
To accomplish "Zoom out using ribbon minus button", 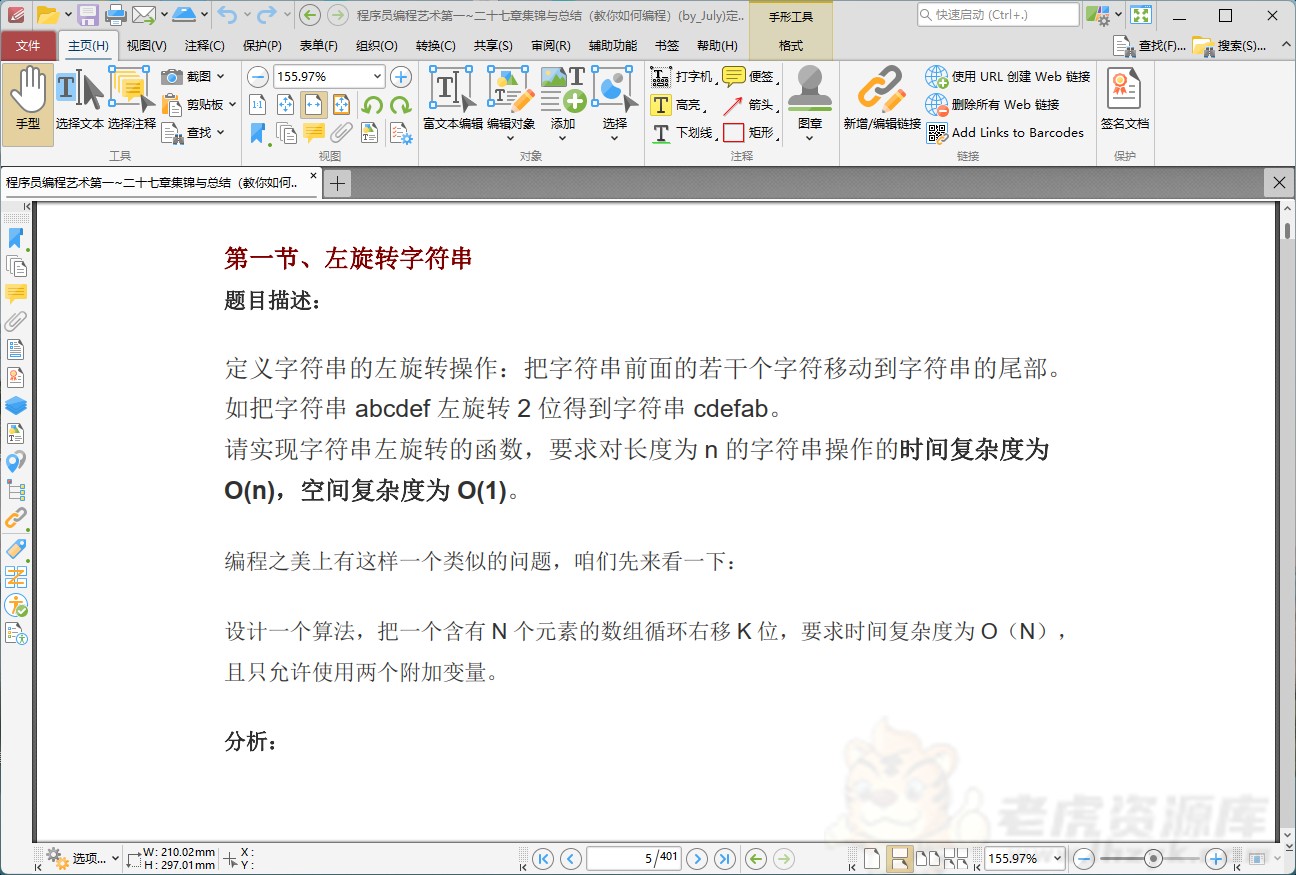I will [258, 77].
